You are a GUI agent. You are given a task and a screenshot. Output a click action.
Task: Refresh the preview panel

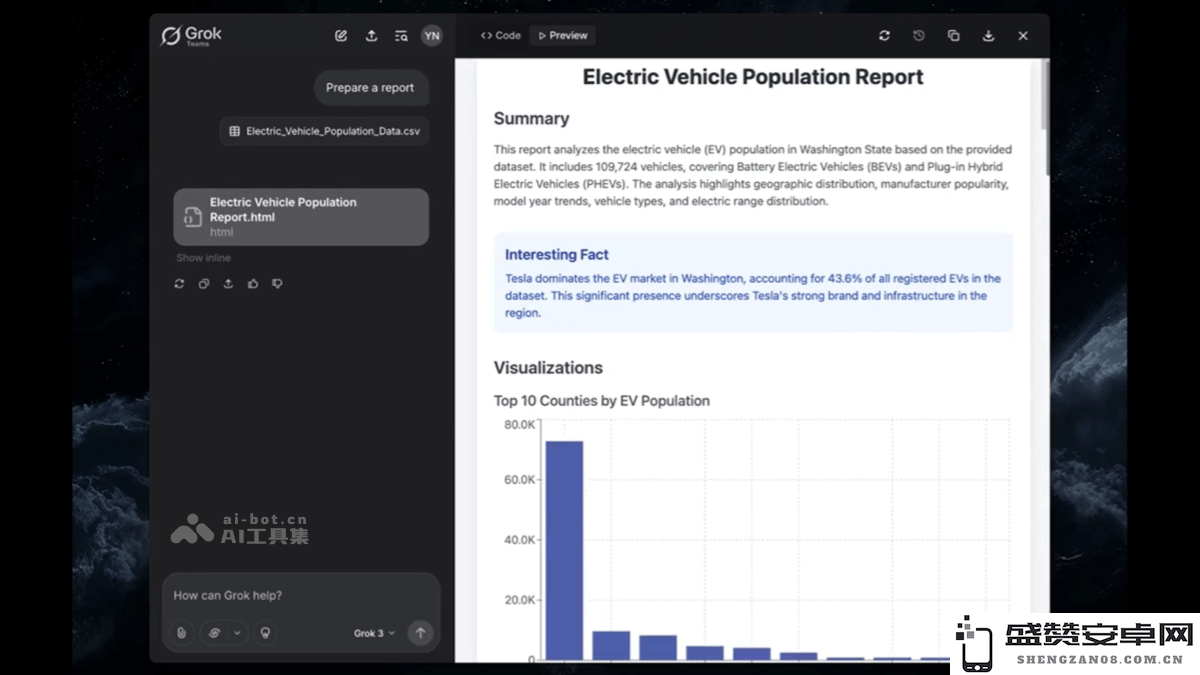click(x=884, y=36)
